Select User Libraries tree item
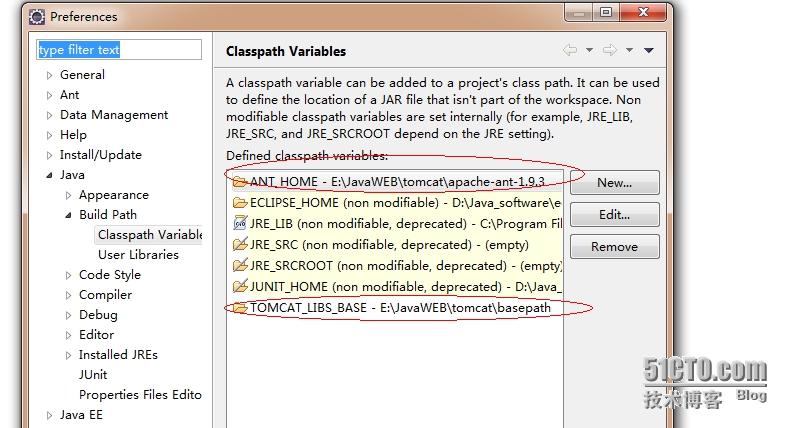The height and width of the screenshot is (428, 786). [138, 255]
